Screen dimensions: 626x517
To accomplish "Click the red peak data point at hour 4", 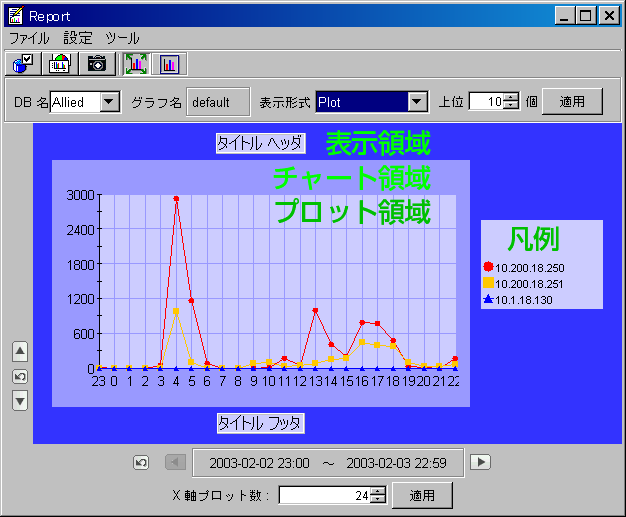I will [176, 198].
